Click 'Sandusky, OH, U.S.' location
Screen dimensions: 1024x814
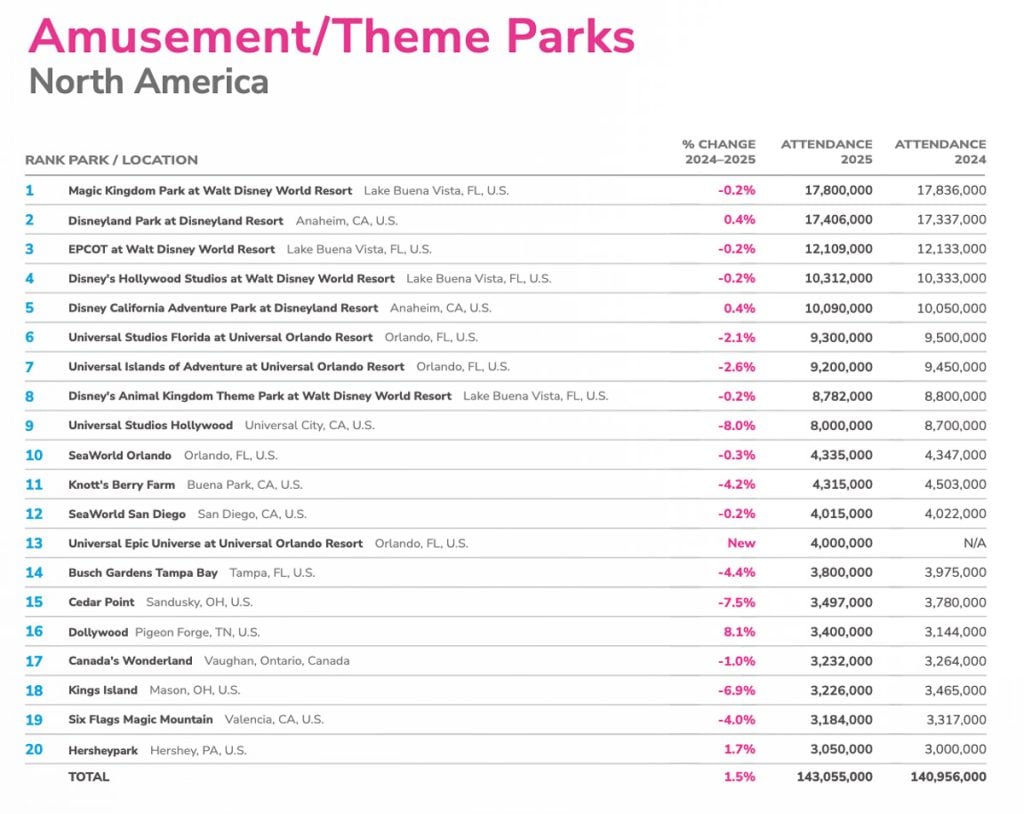[x=199, y=602]
